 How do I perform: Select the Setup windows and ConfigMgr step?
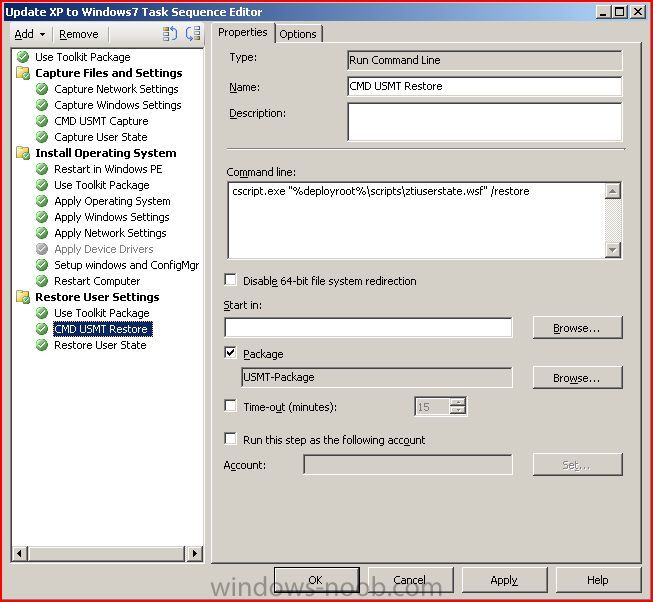(127, 265)
